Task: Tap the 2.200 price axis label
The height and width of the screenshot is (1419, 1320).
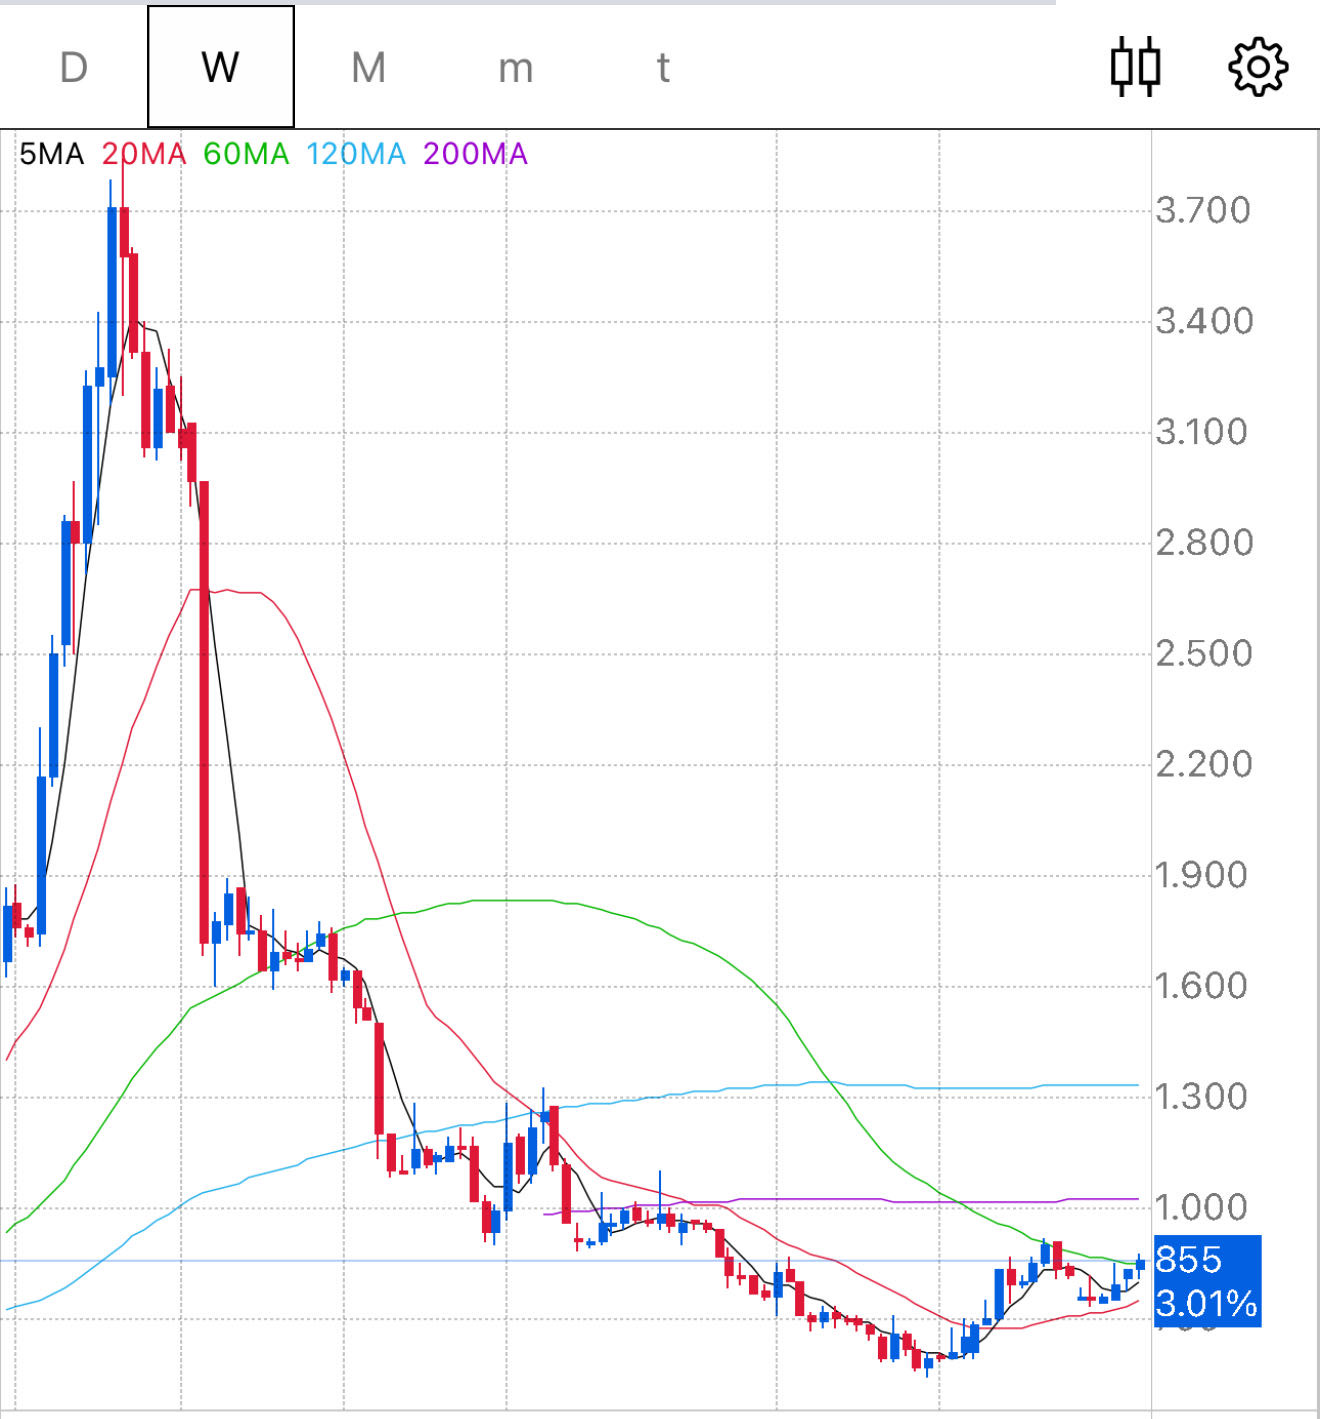Action: [x=1204, y=765]
